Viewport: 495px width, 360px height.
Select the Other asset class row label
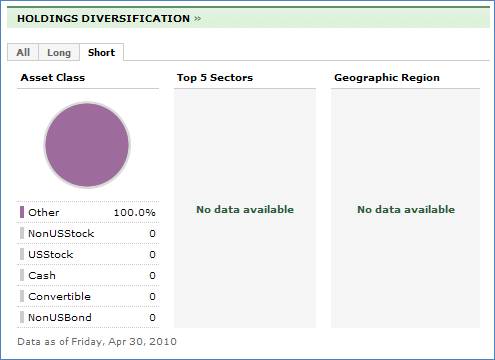pos(44,212)
